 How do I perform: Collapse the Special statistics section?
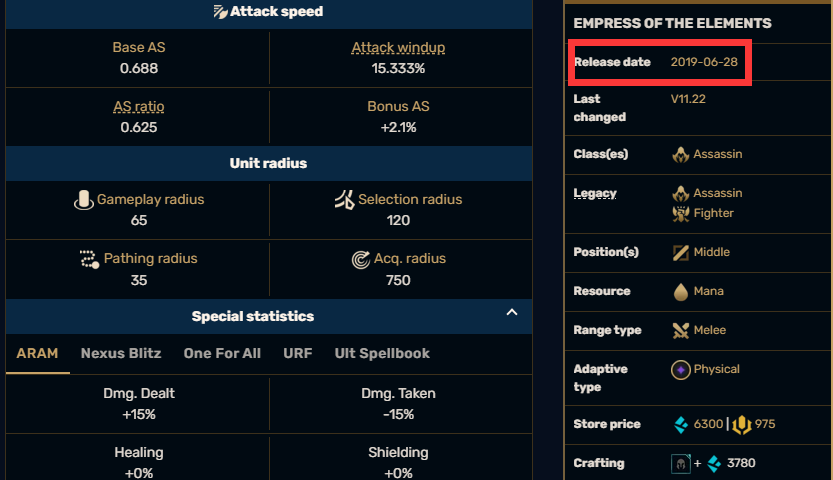(512, 312)
